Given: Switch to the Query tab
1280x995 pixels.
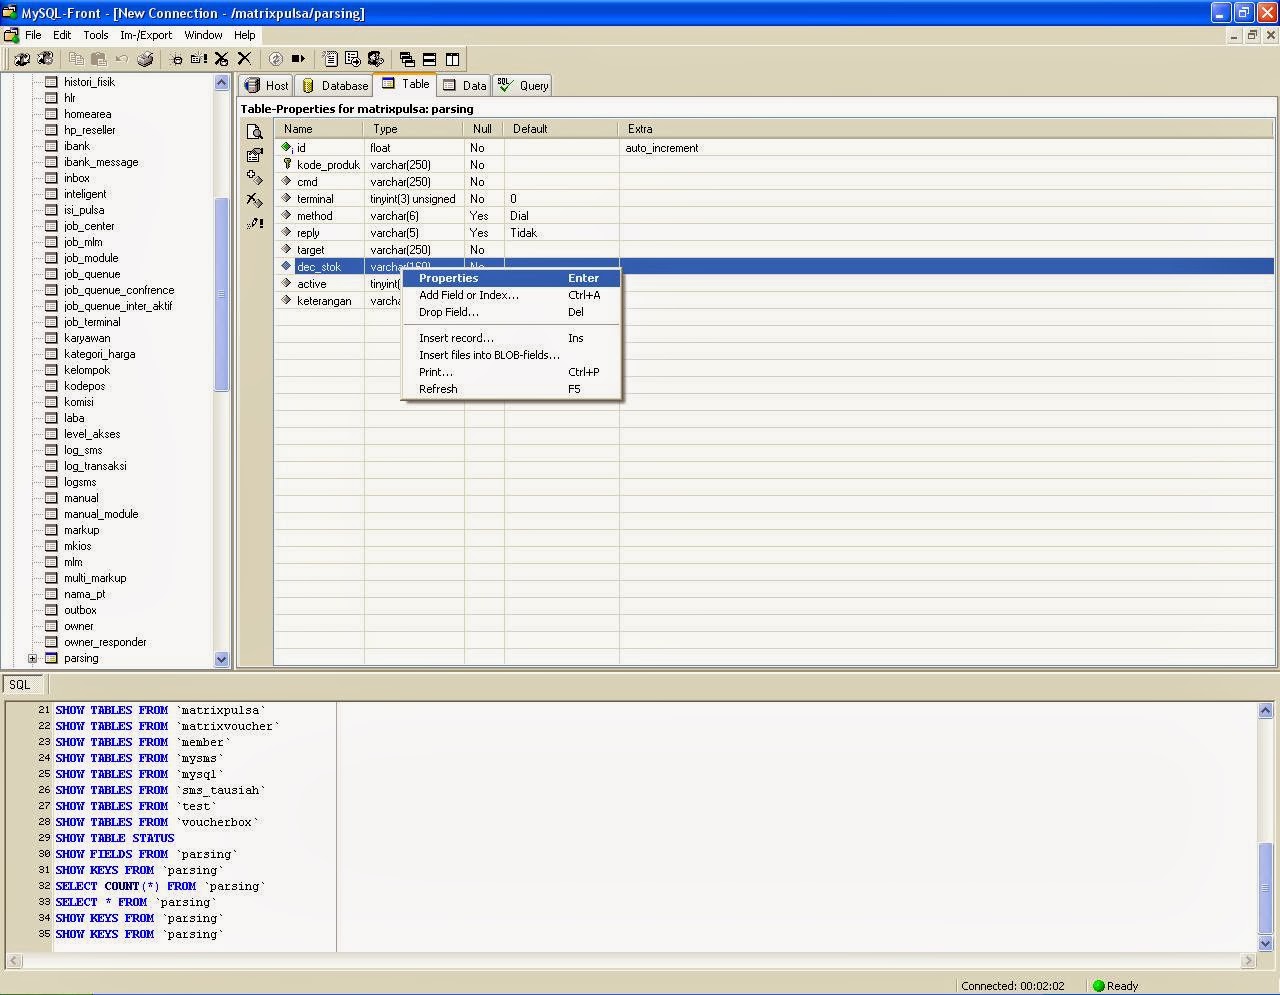Looking at the screenshot, I should pos(523,86).
